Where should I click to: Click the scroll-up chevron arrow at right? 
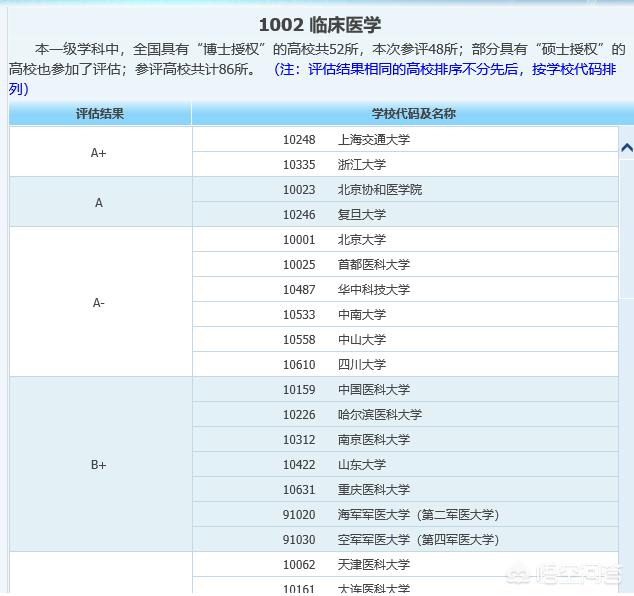(627, 148)
